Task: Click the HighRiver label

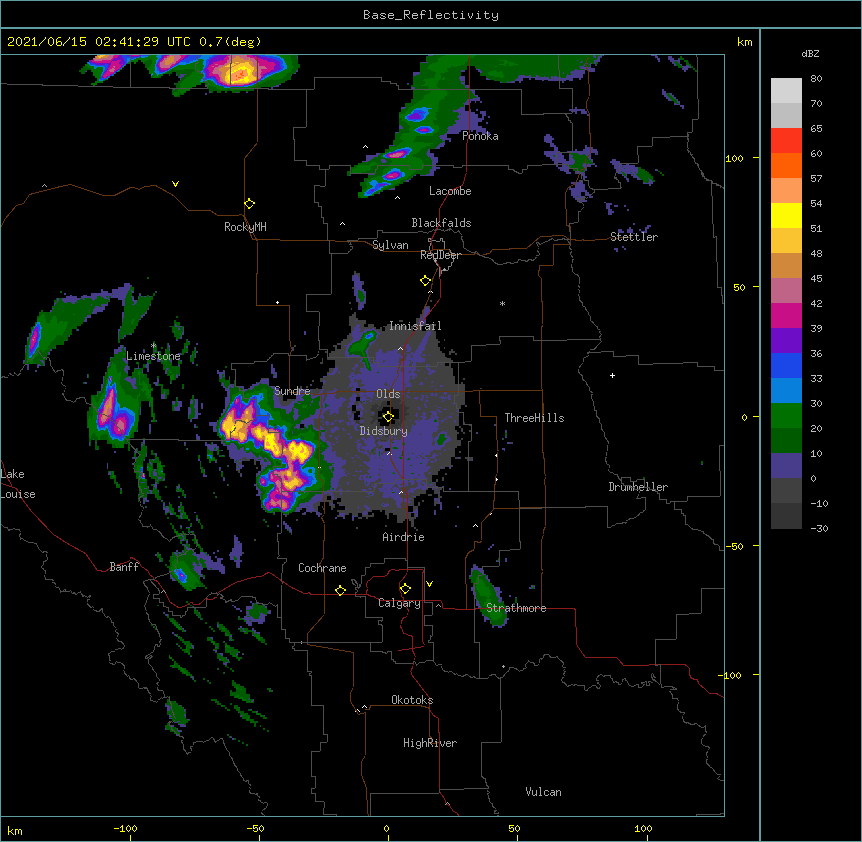Action: (x=430, y=743)
